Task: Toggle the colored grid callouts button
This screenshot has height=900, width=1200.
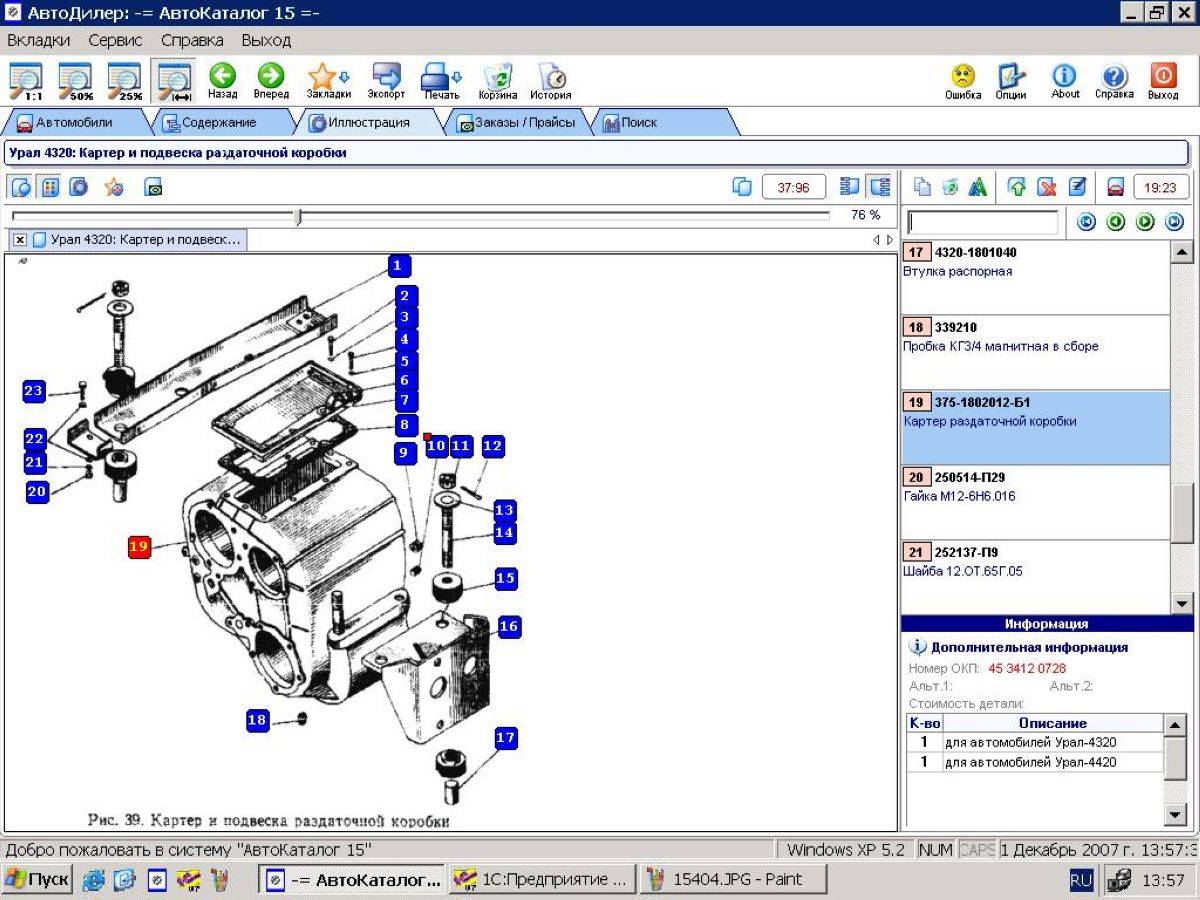Action: click(50, 187)
